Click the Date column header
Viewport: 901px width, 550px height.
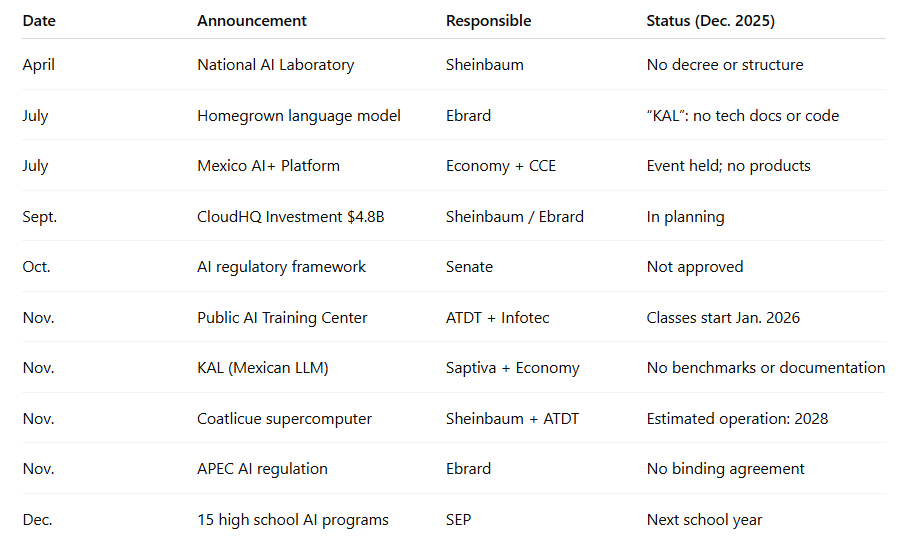coord(38,21)
